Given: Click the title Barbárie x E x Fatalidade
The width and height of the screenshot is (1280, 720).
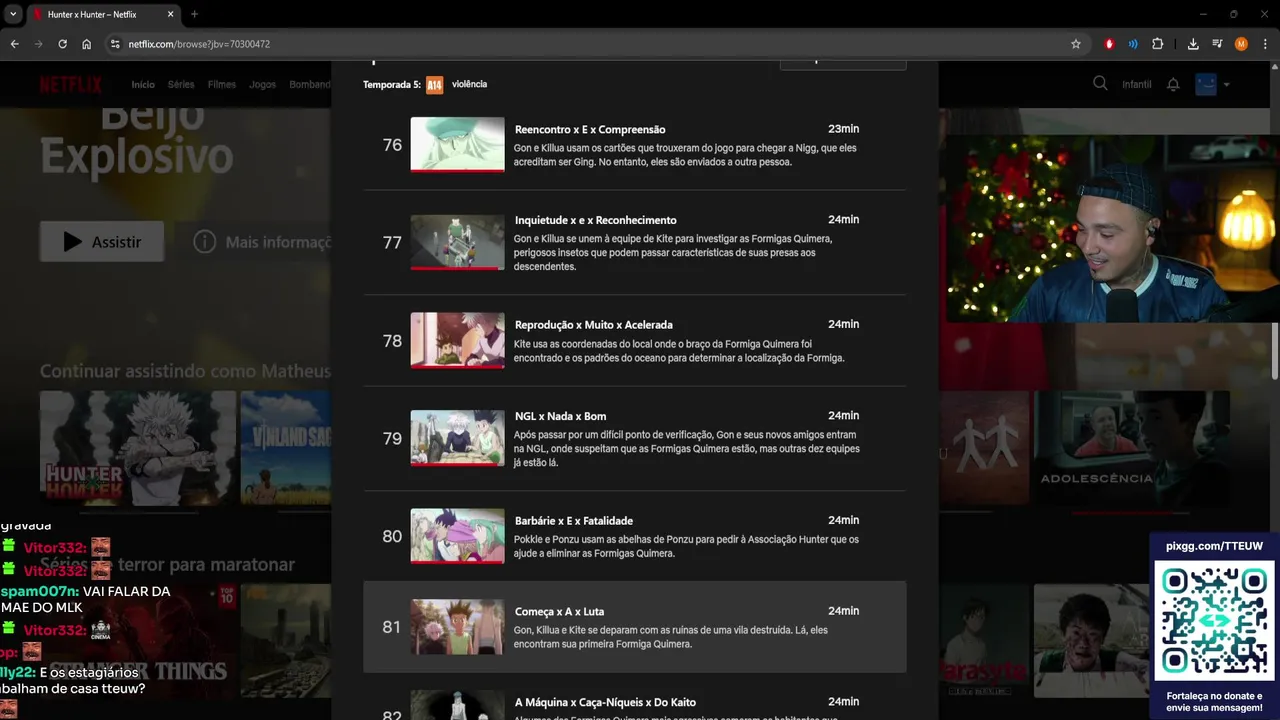Looking at the screenshot, I should point(574,521).
